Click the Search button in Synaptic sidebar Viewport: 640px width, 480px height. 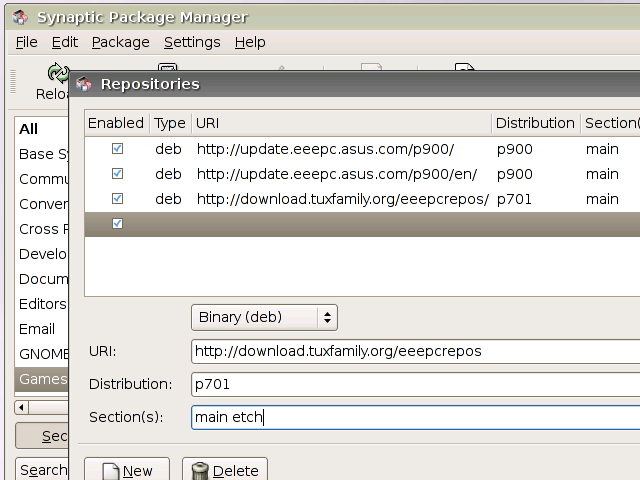[x=42, y=469]
